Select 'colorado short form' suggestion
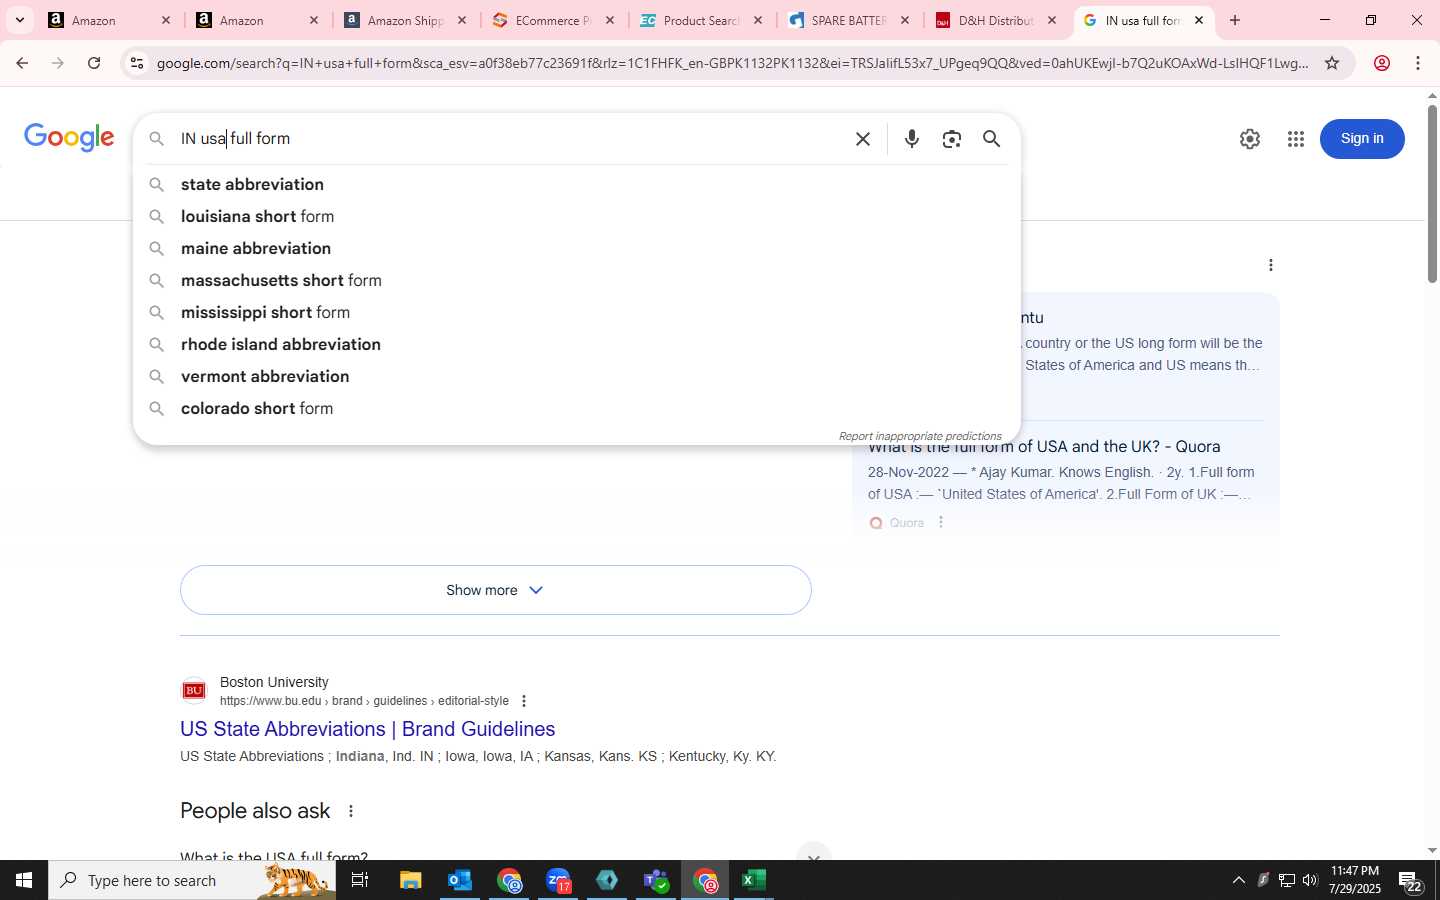The width and height of the screenshot is (1440, 900). (x=576, y=408)
